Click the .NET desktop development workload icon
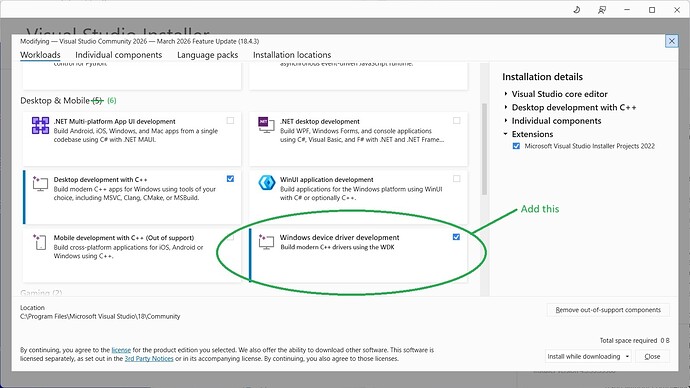 coord(266,125)
